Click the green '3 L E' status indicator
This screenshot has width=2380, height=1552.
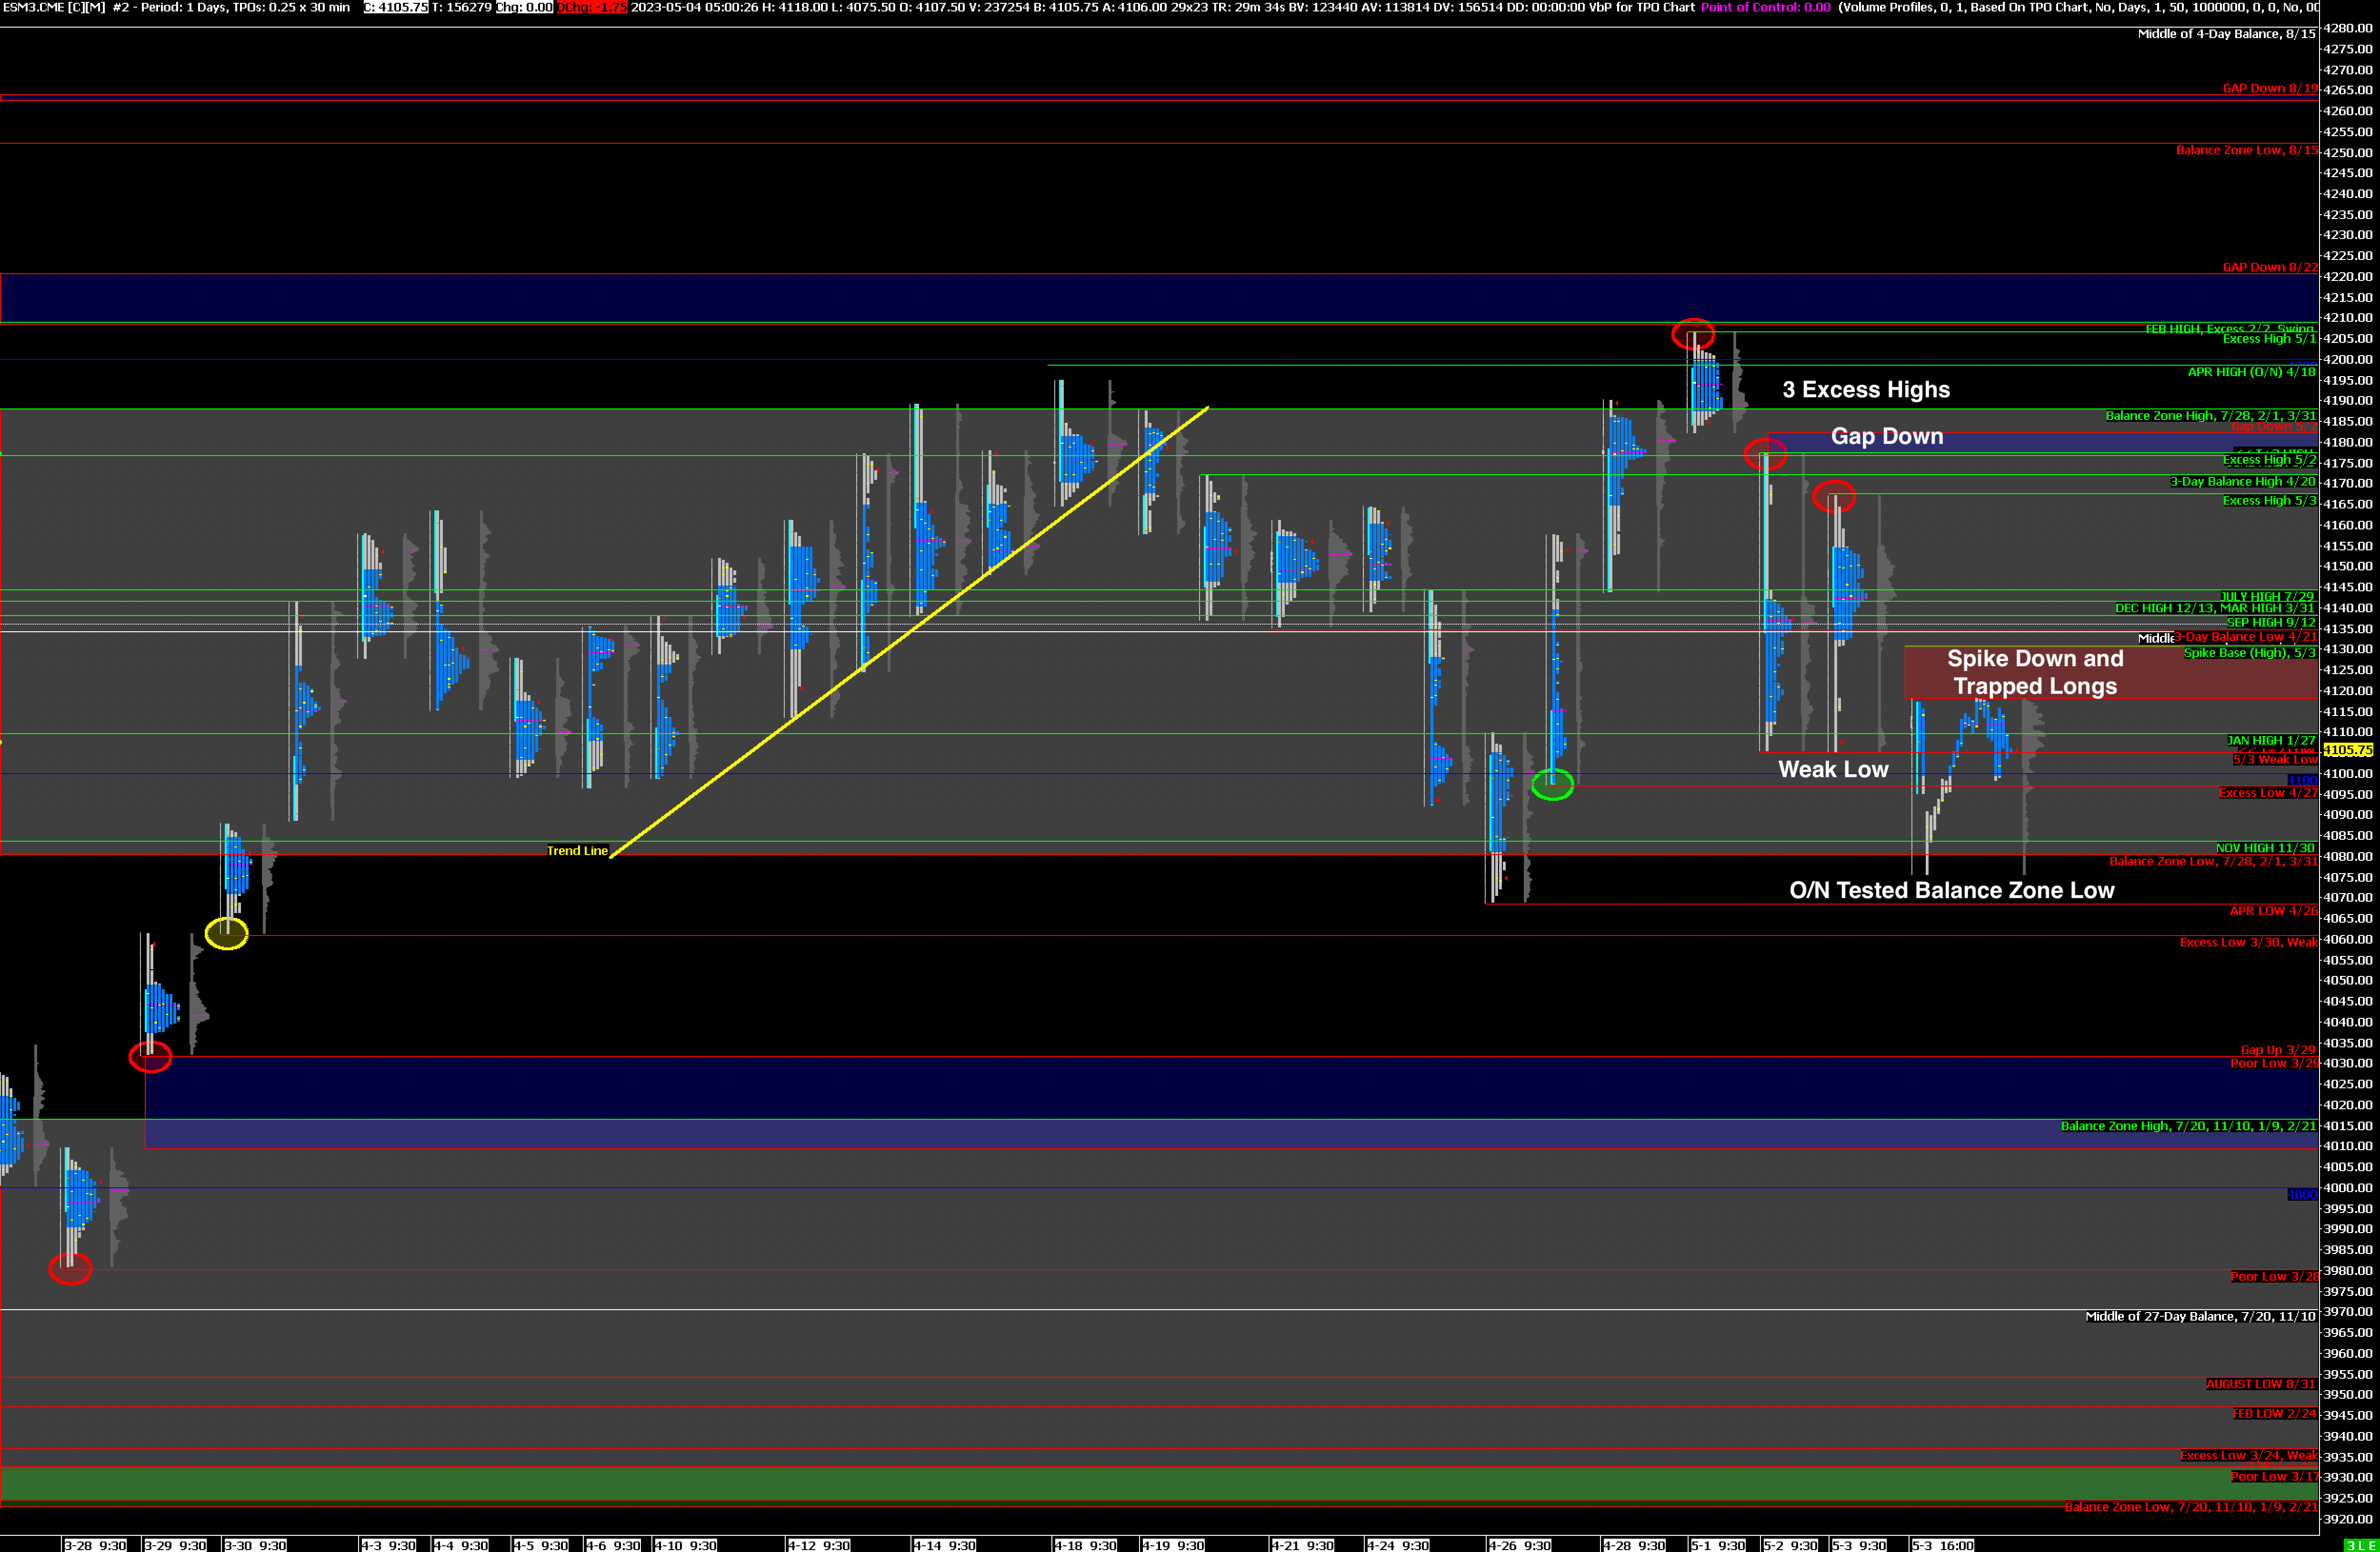point(2360,1546)
